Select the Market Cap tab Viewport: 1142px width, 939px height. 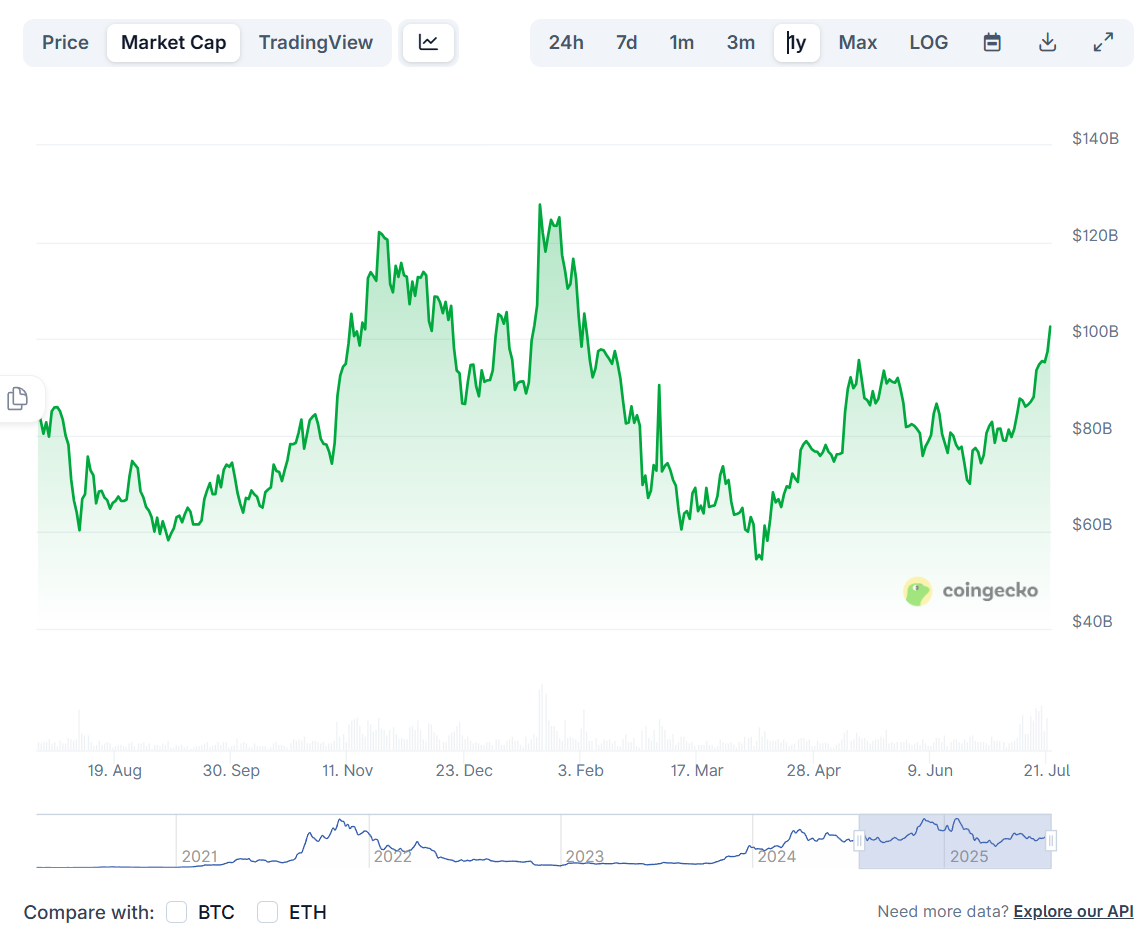[173, 43]
